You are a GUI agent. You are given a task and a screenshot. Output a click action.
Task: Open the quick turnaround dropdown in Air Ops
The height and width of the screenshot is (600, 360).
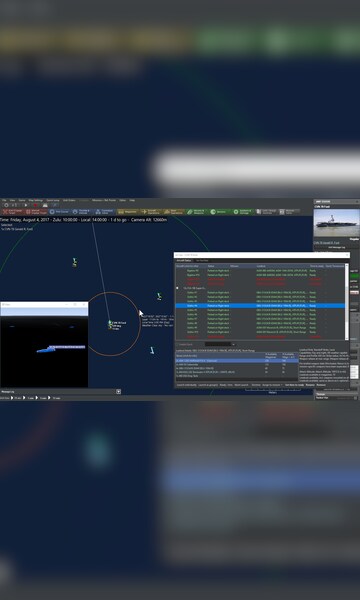220,344
